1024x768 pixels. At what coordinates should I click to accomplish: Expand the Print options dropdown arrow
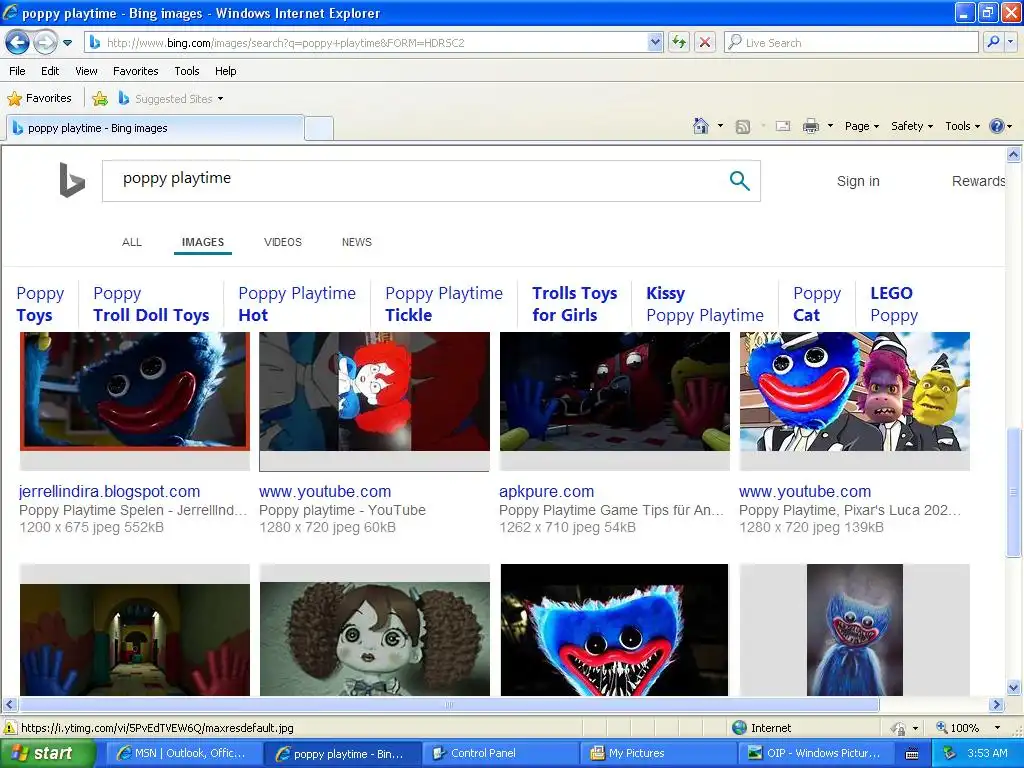click(x=830, y=126)
